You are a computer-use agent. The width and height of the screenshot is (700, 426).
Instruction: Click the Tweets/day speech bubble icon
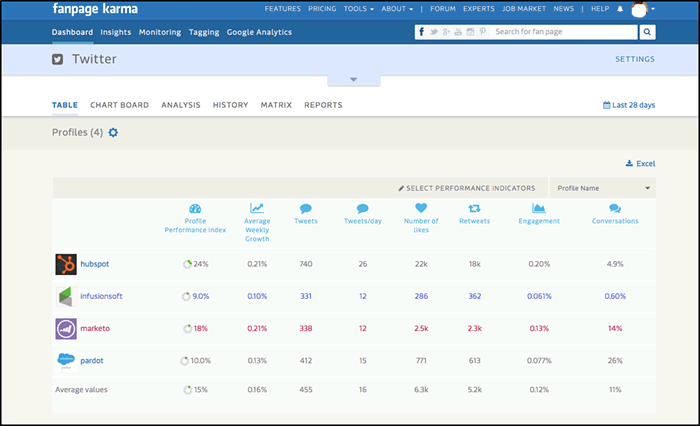pos(362,209)
